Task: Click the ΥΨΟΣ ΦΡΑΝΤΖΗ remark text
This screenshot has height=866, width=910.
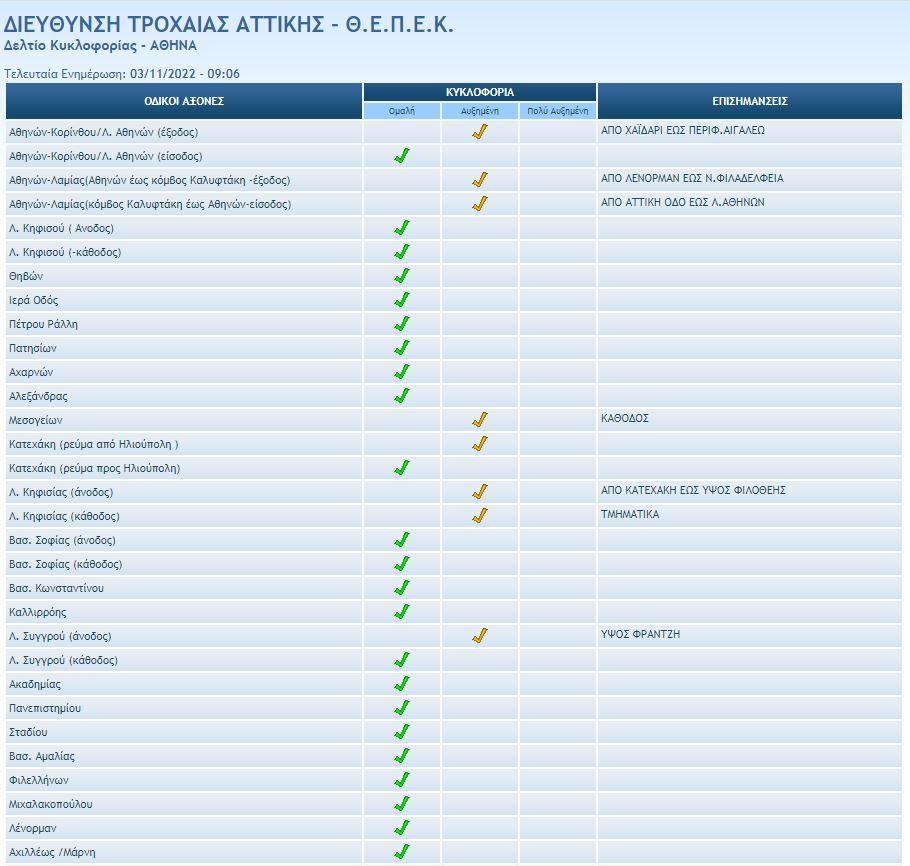Action: tap(640, 635)
